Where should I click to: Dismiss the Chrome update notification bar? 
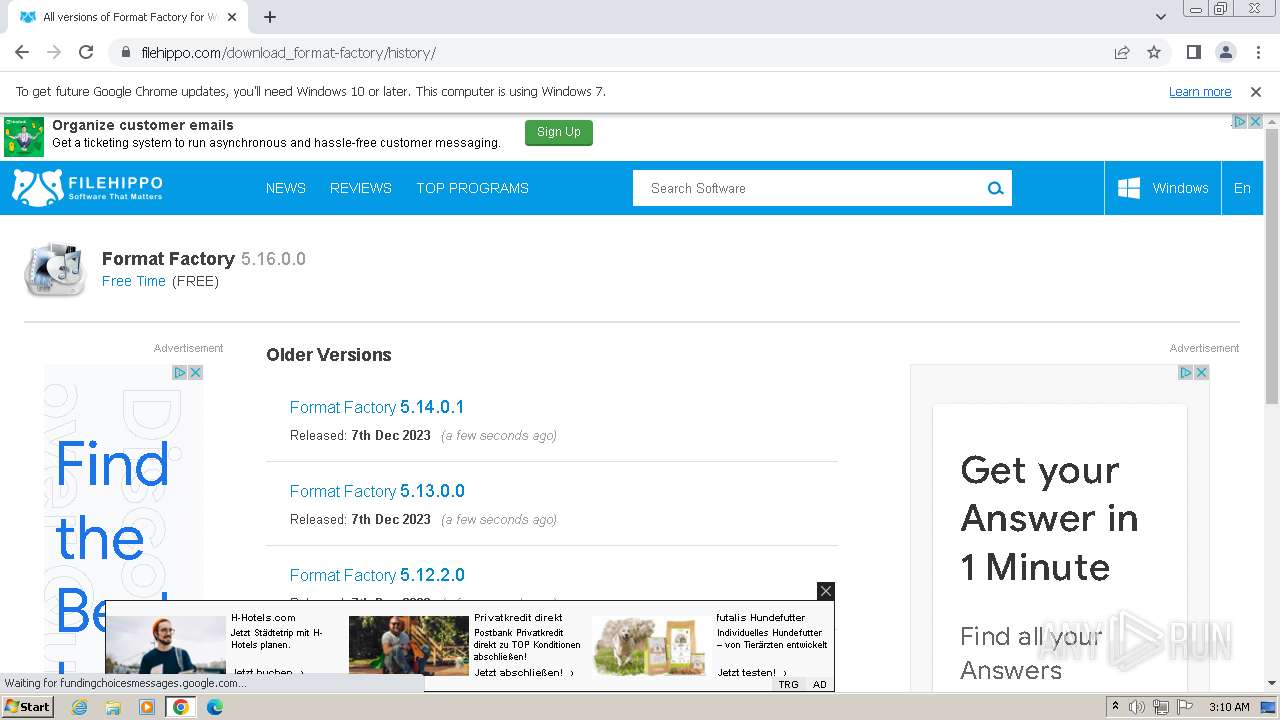pyautogui.click(x=1256, y=92)
